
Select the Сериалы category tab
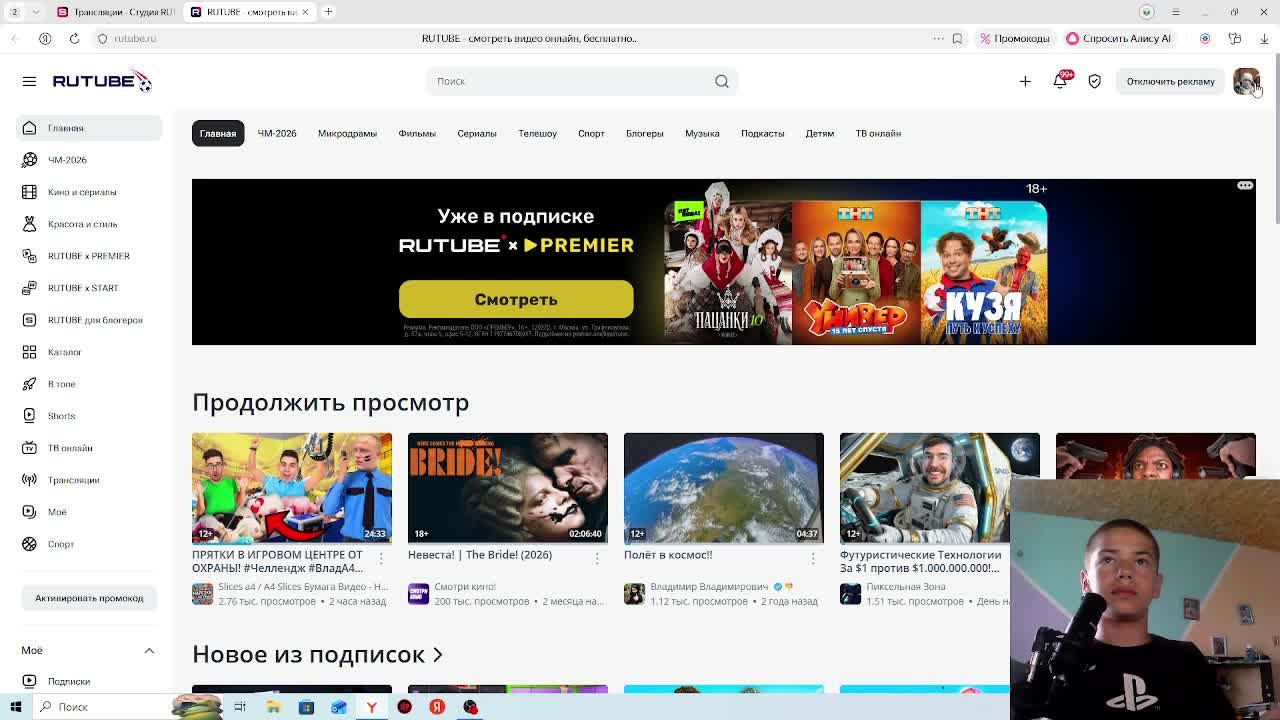(x=477, y=133)
